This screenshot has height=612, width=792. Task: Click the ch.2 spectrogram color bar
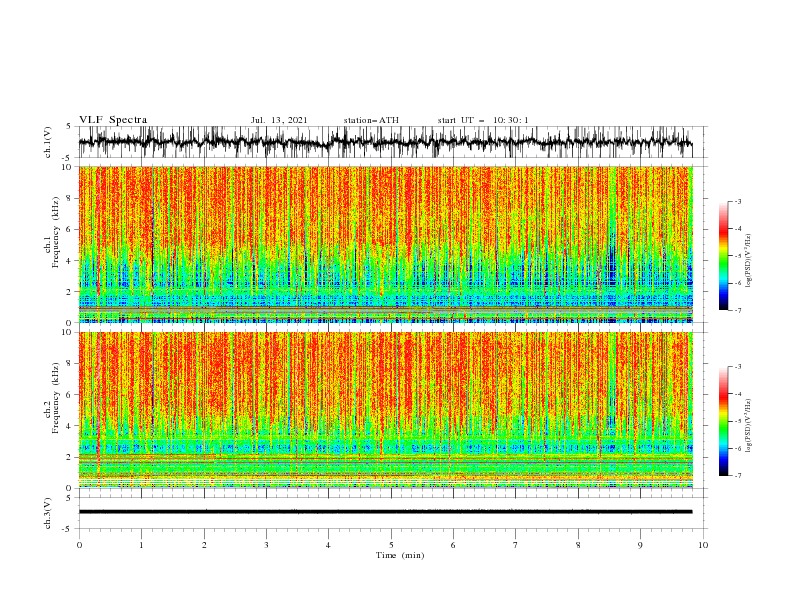pyautogui.click(x=723, y=421)
